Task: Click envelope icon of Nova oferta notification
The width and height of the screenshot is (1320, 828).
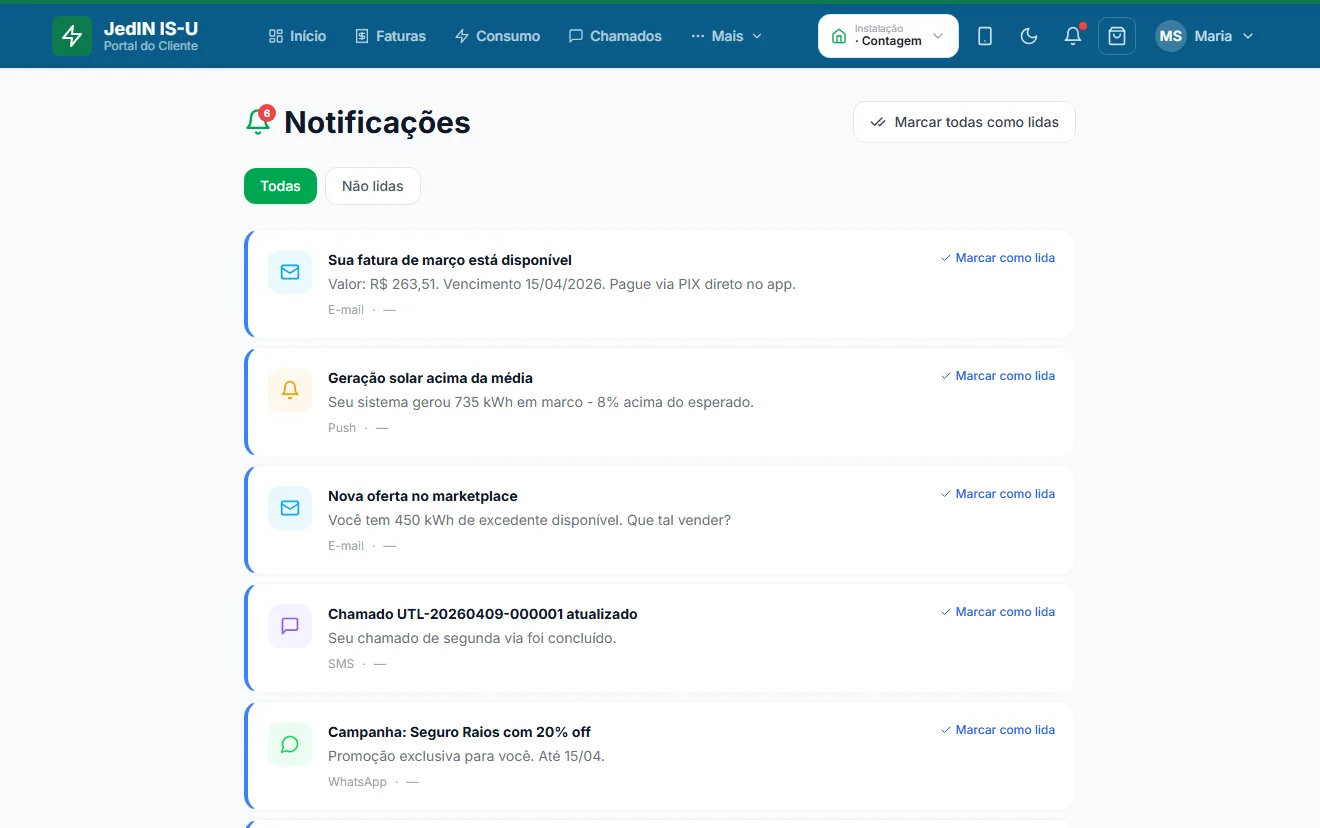Action: coord(290,508)
